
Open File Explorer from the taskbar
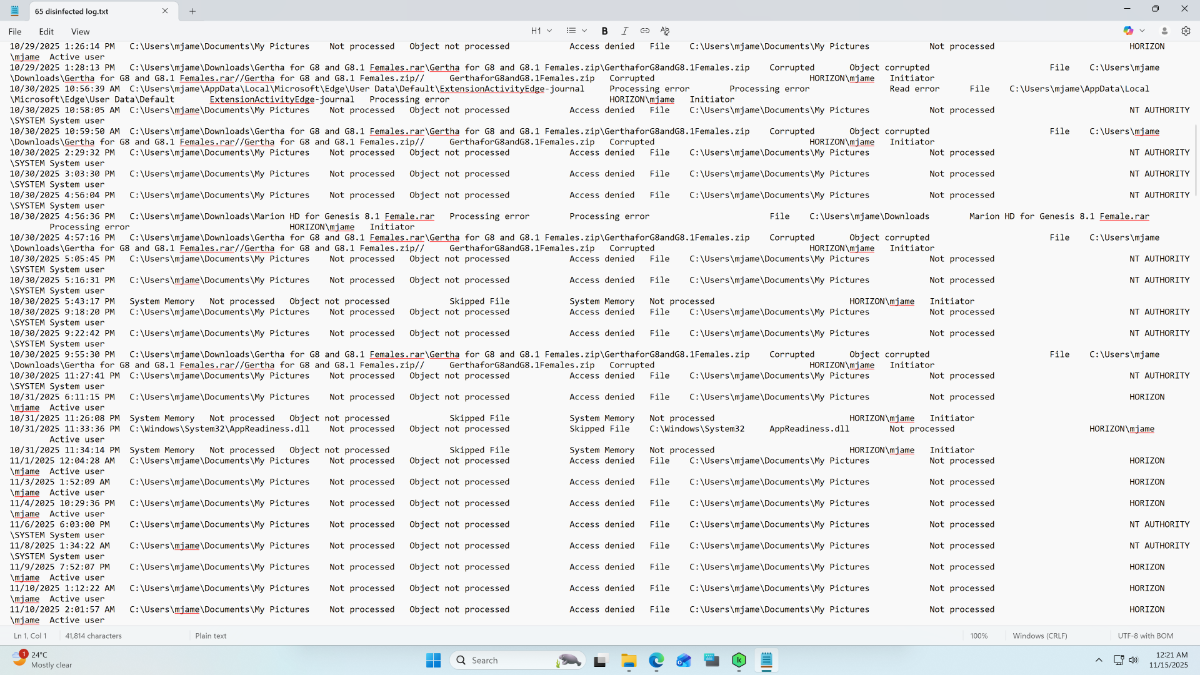[629, 660]
